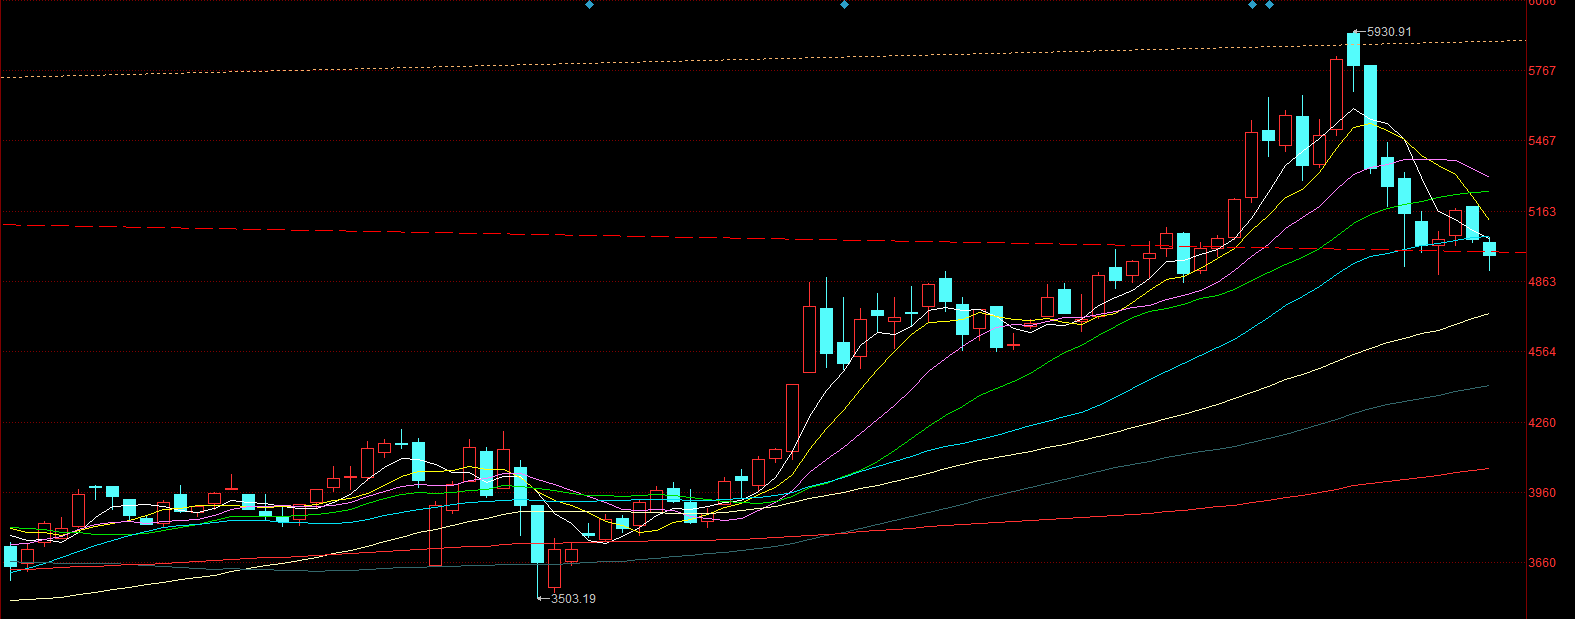Screen dimensions: 1575x619
Task: Click the 5930.91 high price label
Action: point(1389,32)
